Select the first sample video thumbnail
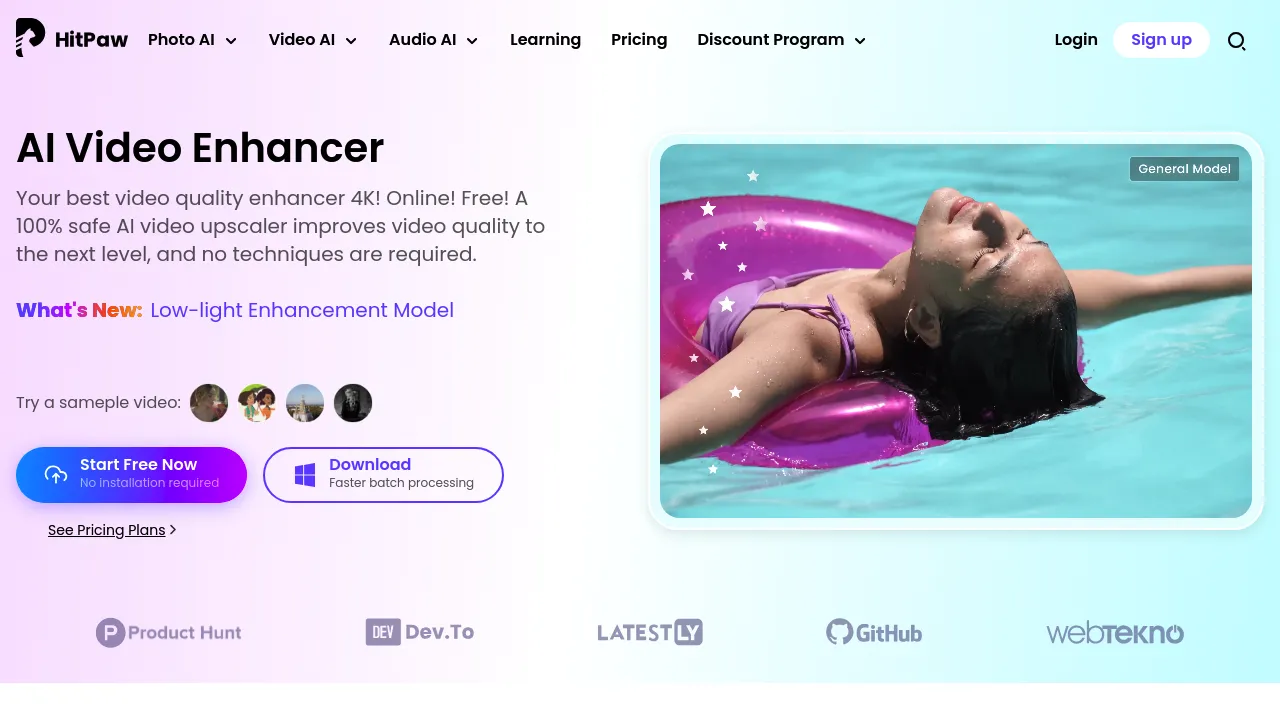 point(208,402)
